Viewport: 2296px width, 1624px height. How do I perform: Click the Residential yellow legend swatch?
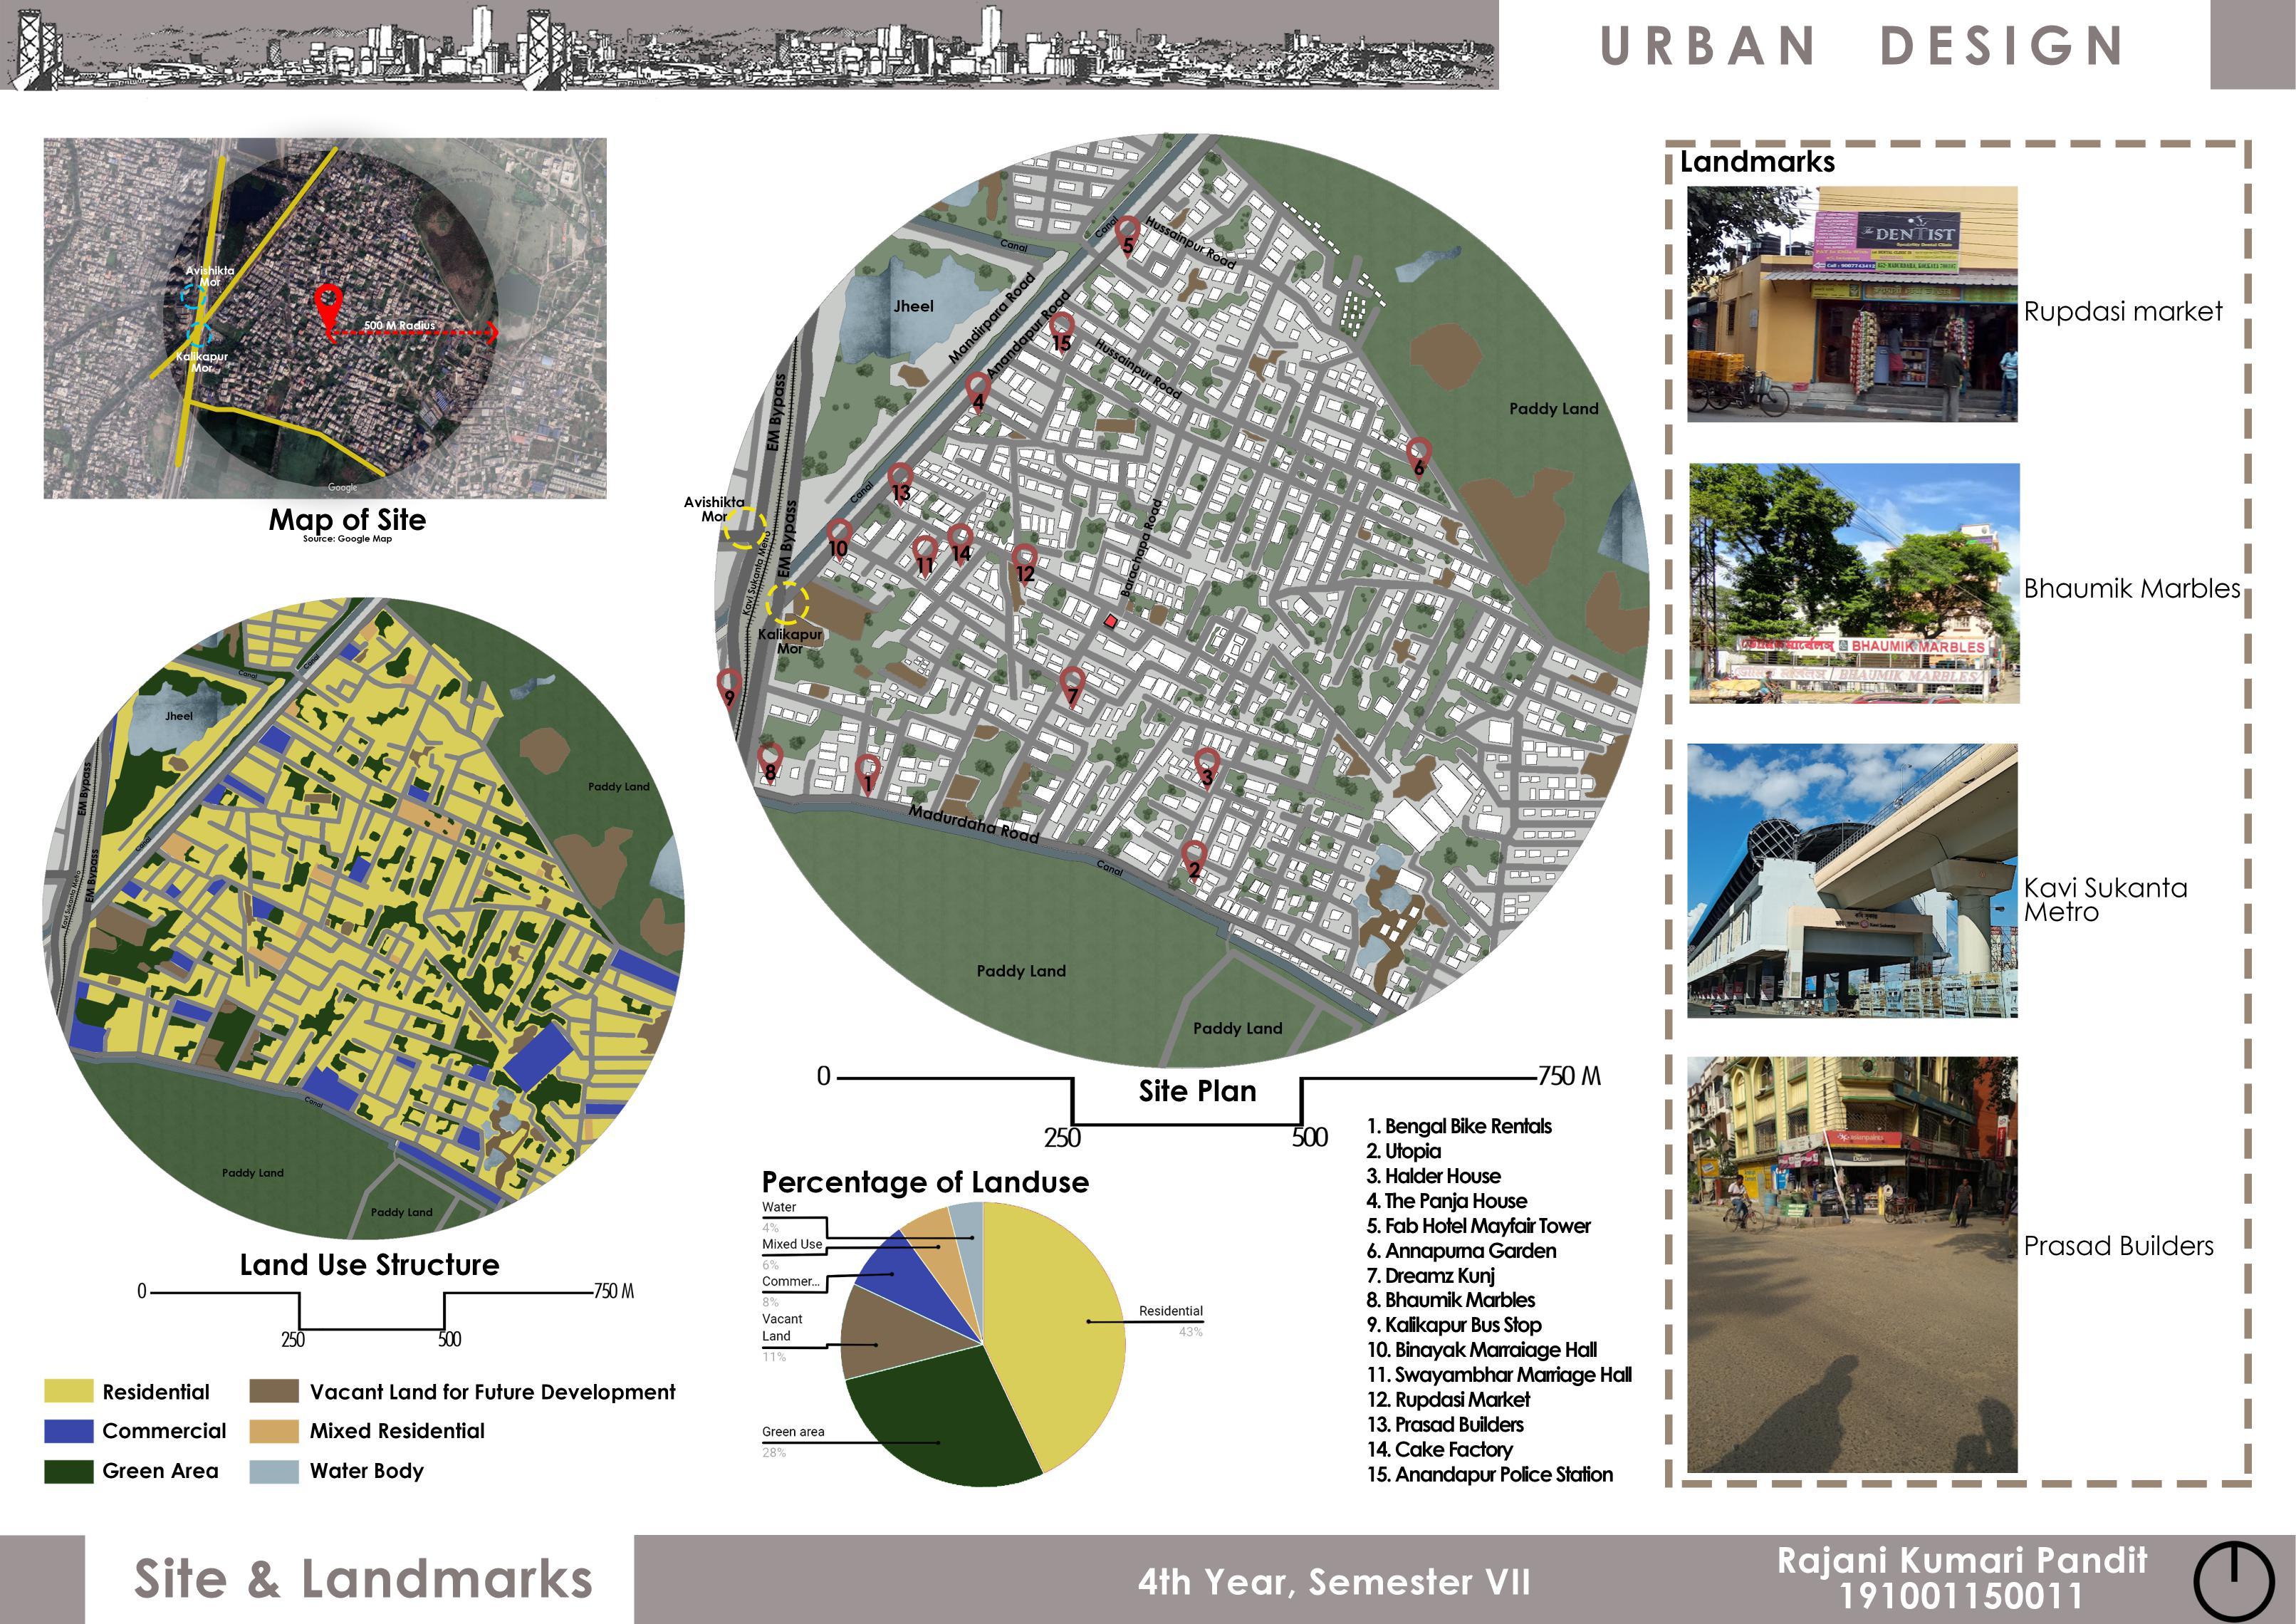click(68, 1391)
